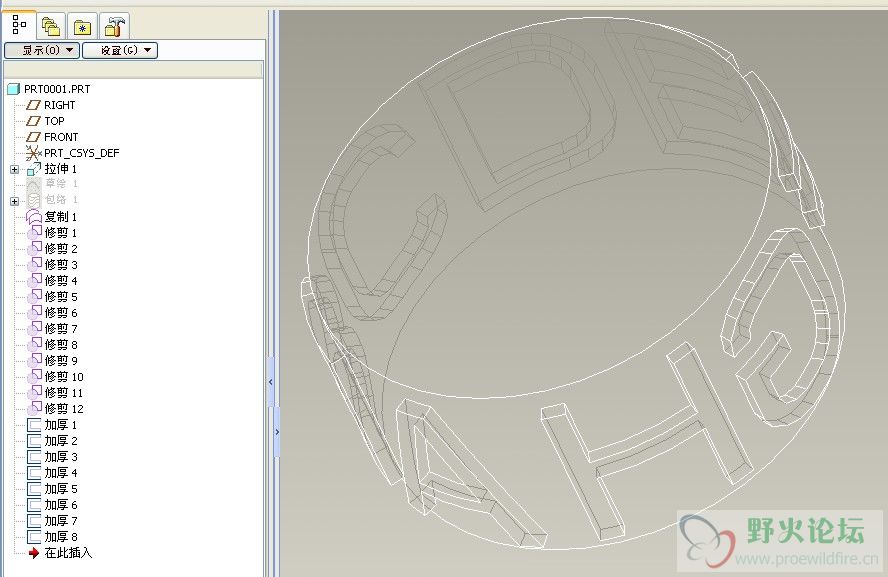Click the letter G on ring model
This screenshot has height=577, width=888.
[779, 326]
